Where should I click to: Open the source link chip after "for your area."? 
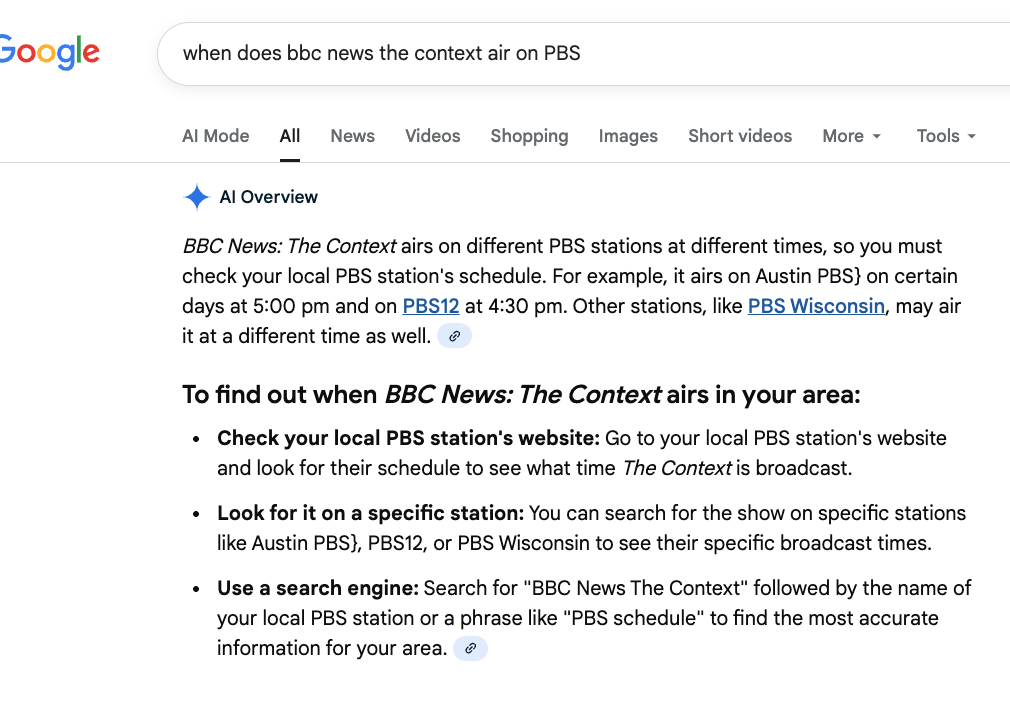click(x=470, y=648)
